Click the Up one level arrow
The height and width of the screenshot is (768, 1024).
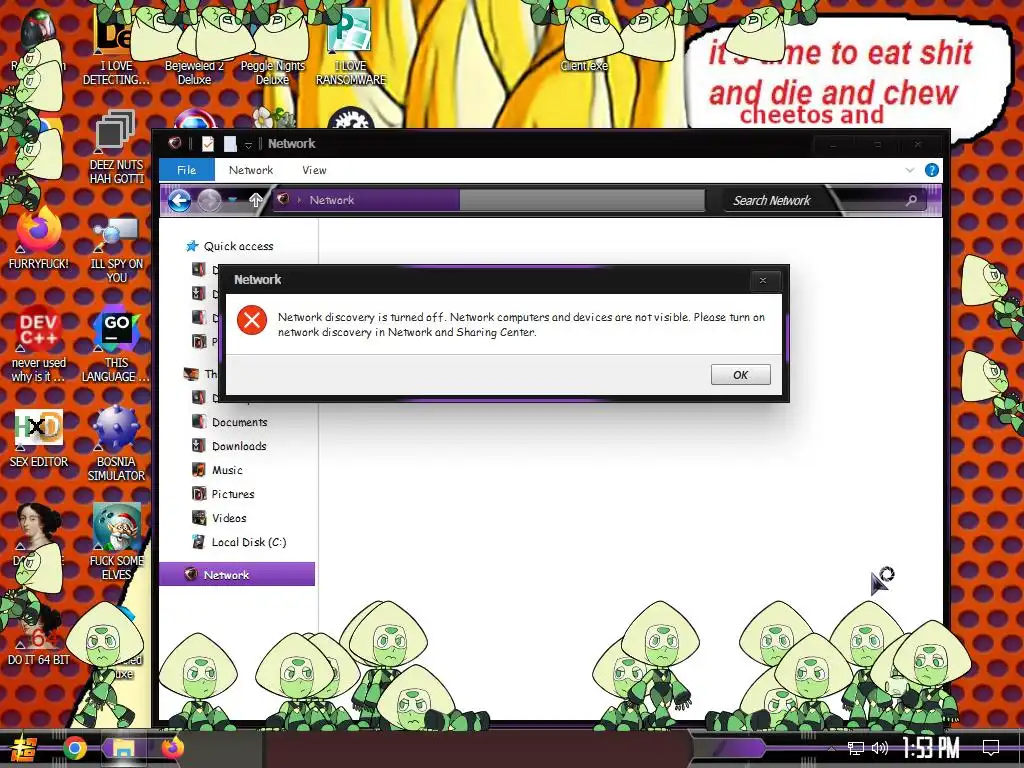(255, 200)
